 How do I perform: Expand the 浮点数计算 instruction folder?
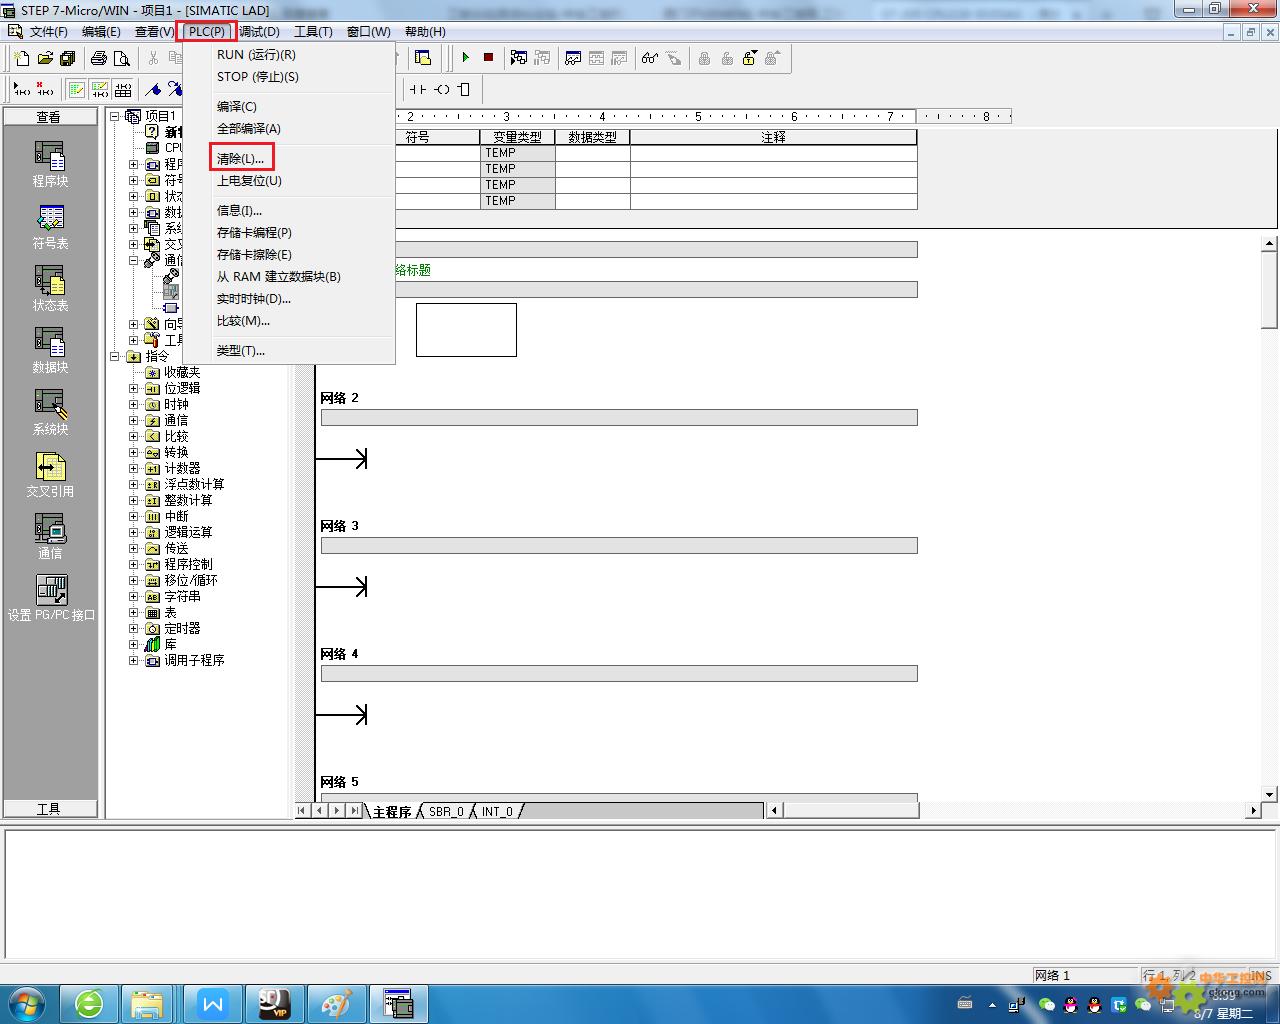point(134,484)
